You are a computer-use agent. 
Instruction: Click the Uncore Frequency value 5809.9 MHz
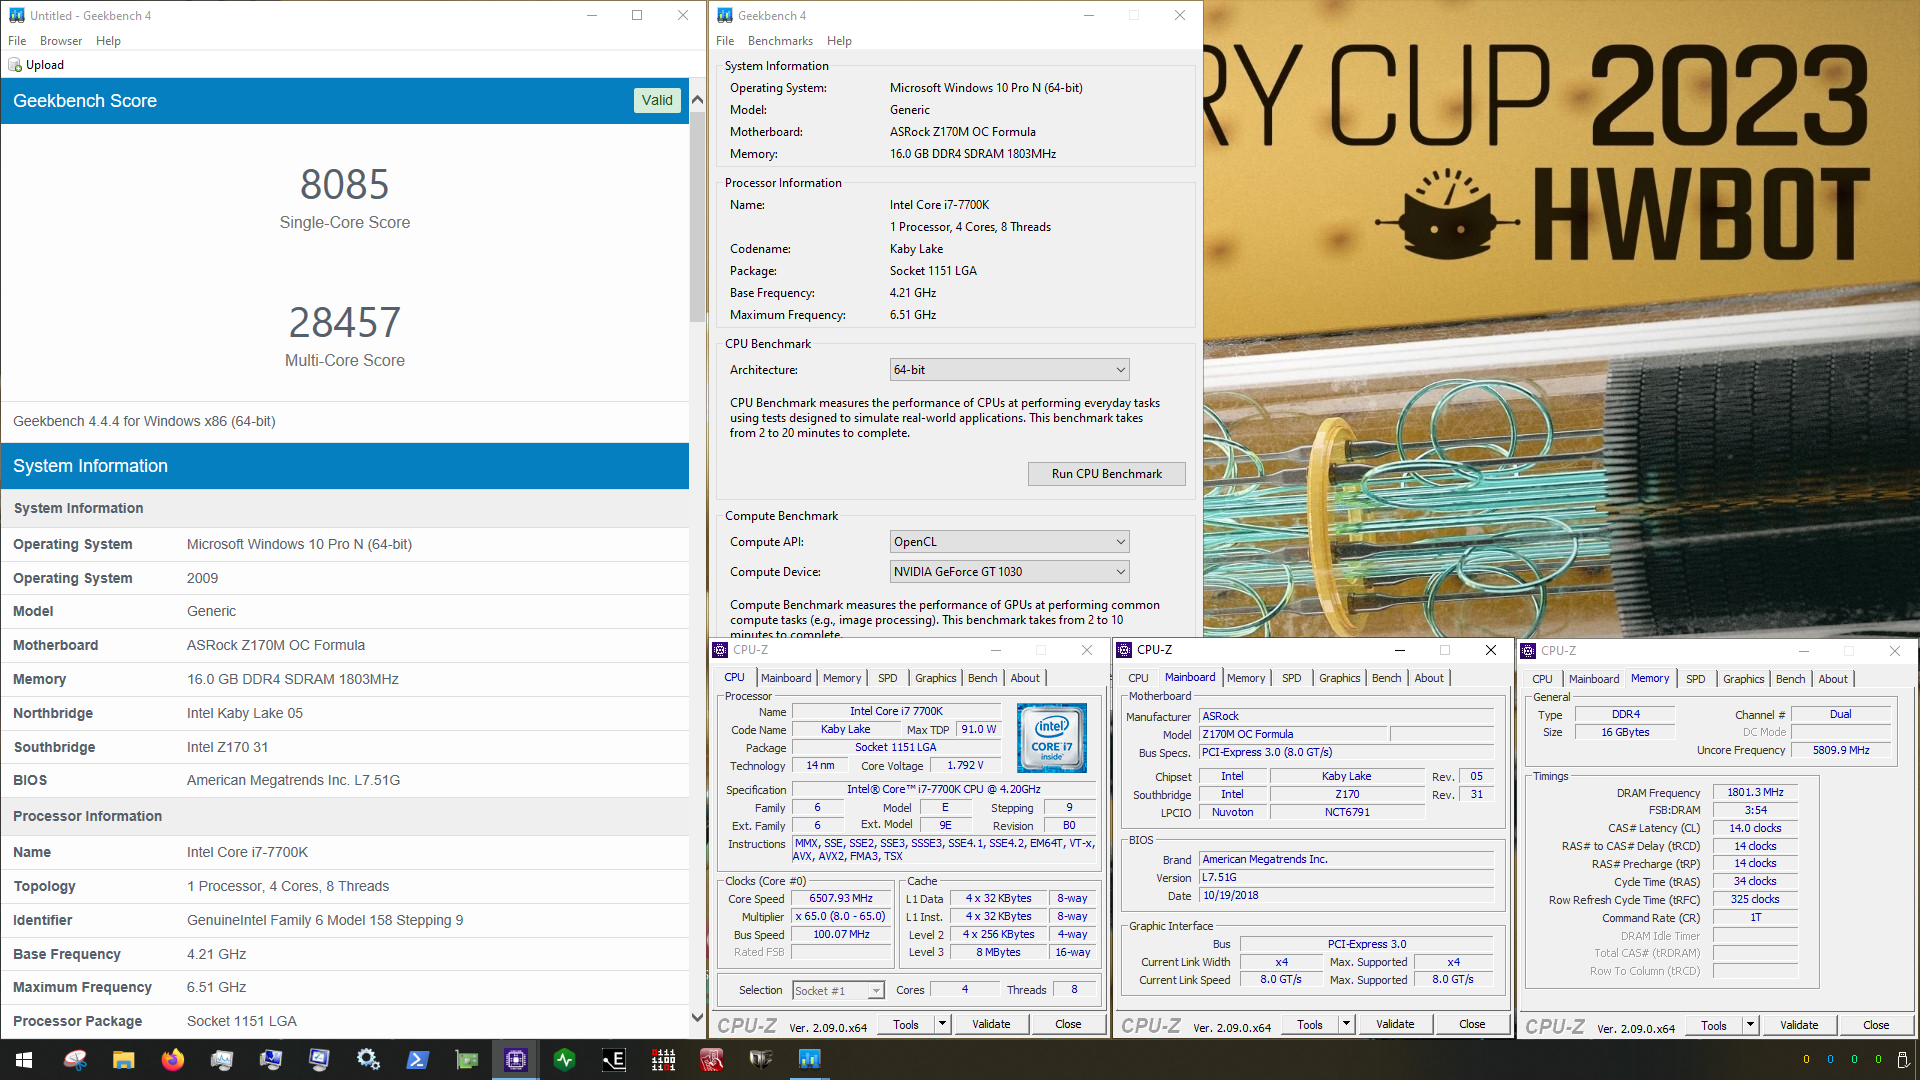tap(1841, 750)
